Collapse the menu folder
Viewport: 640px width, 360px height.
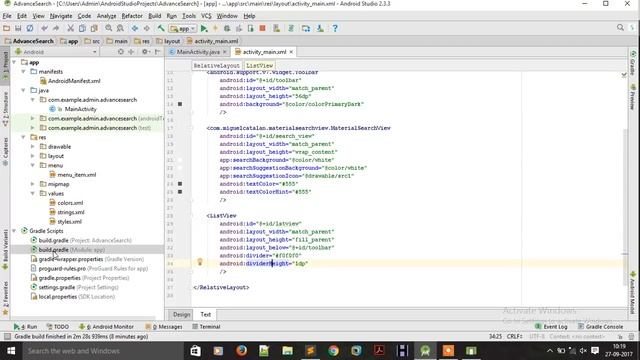(x=33, y=165)
